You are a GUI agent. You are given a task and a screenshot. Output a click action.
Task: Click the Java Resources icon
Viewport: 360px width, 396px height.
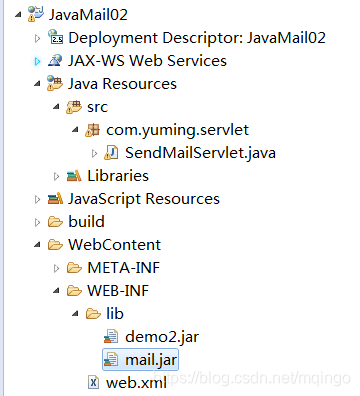(55, 83)
